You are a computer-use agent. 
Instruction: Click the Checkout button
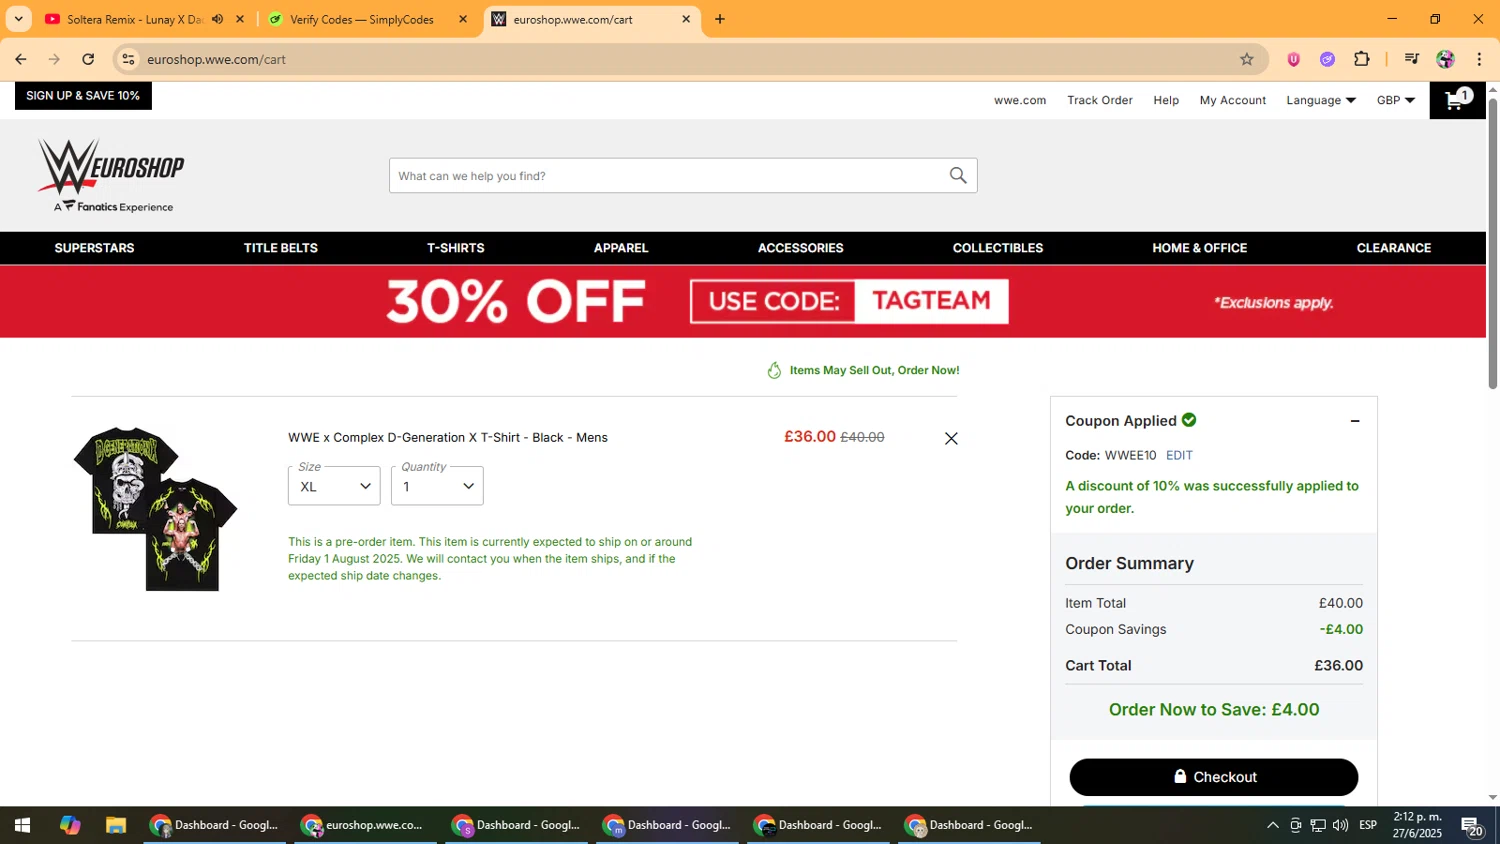[x=1213, y=777]
